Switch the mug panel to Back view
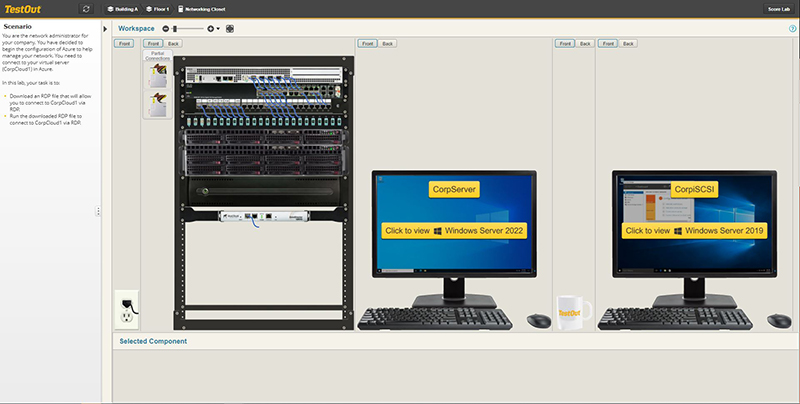The image size is (800, 404). 585,43
